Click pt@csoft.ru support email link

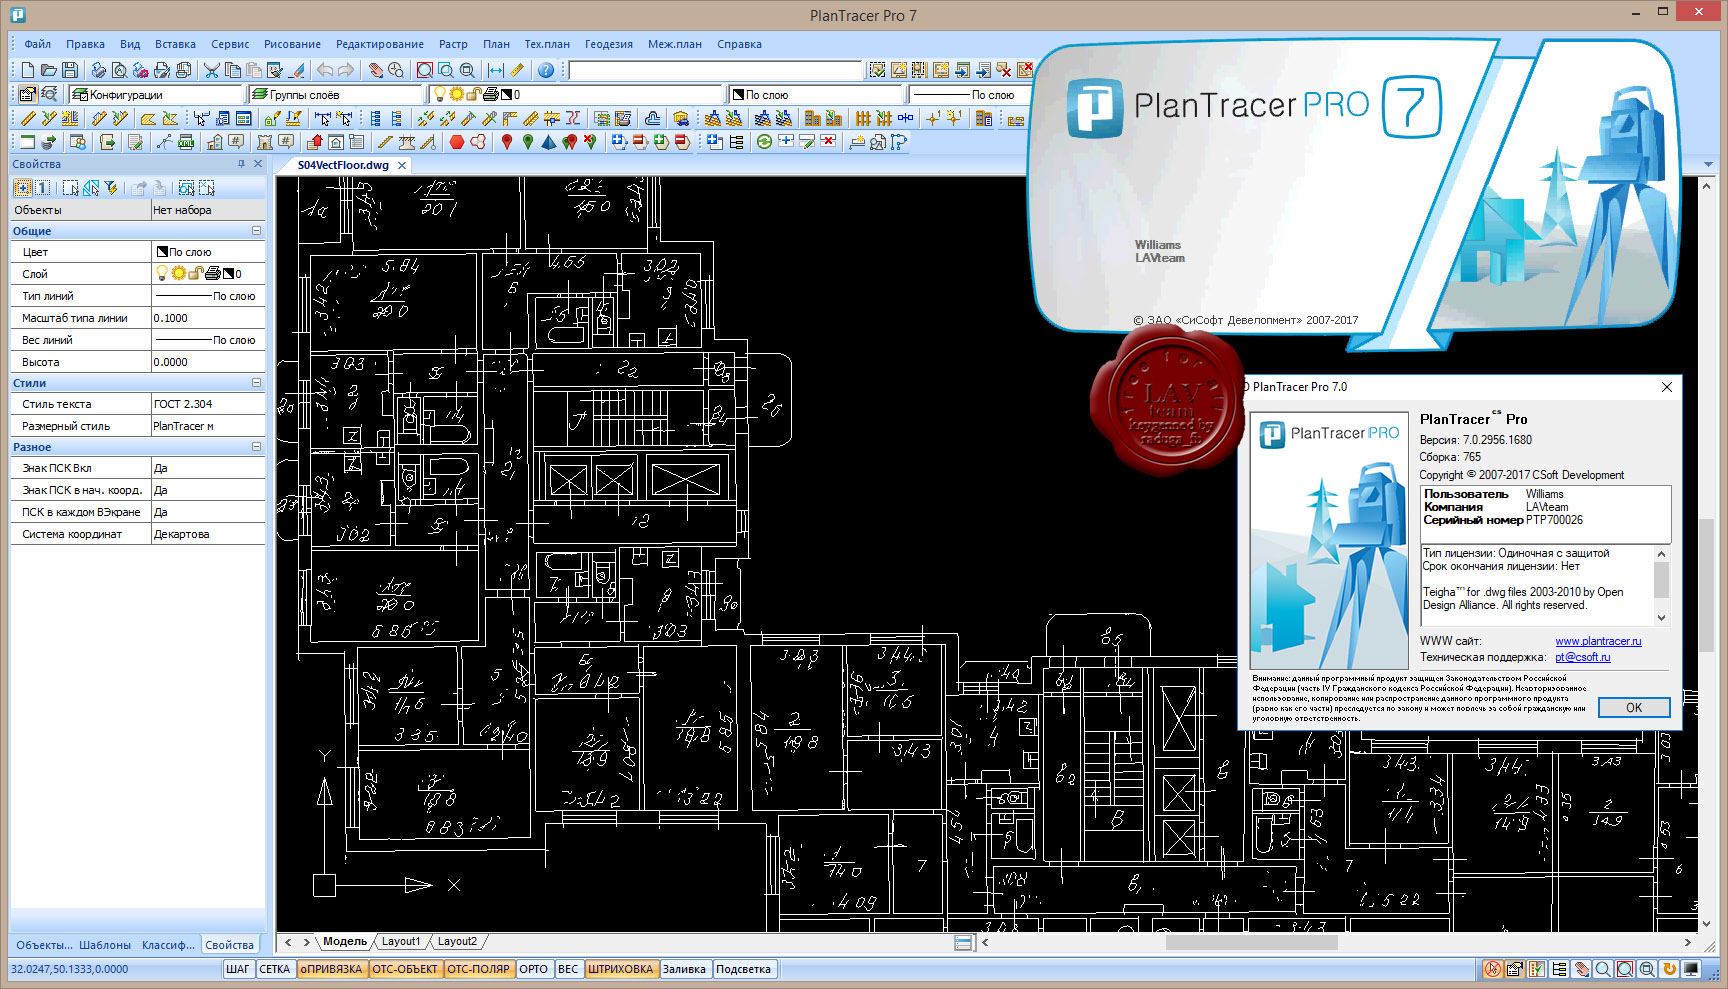pos(1582,657)
